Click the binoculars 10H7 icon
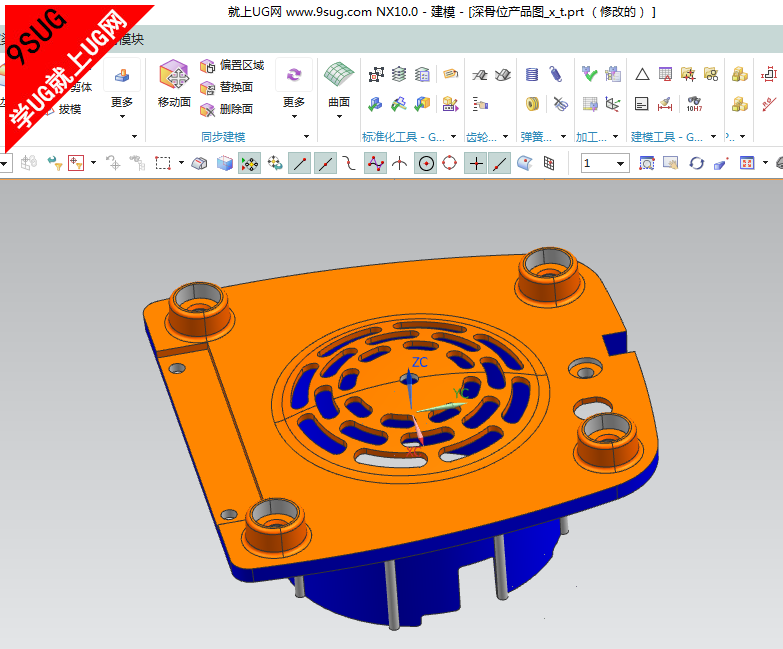 tap(694, 104)
